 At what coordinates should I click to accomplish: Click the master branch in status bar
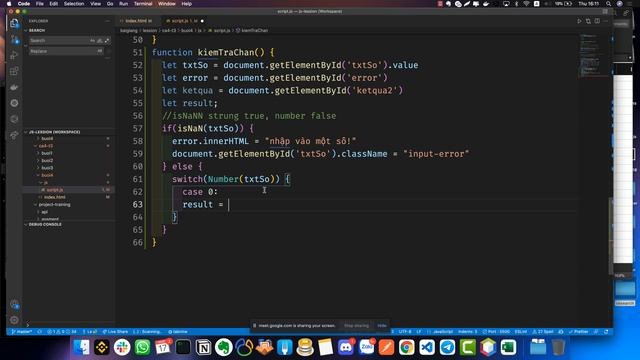22,332
